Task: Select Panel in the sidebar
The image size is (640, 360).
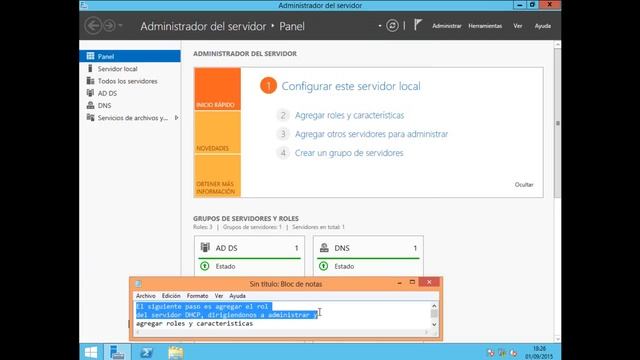Action: coord(130,56)
